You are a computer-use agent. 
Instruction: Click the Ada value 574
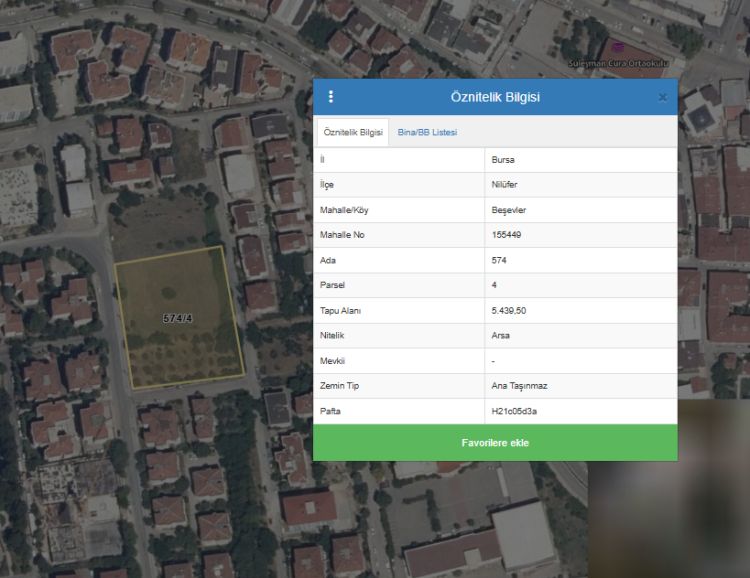click(500, 260)
